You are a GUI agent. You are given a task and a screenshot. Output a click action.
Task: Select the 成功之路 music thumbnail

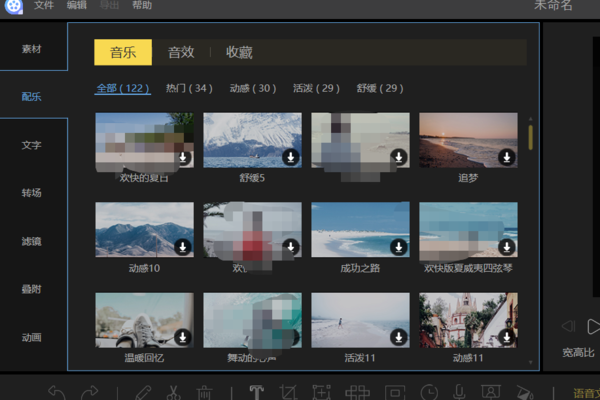[x=360, y=230]
